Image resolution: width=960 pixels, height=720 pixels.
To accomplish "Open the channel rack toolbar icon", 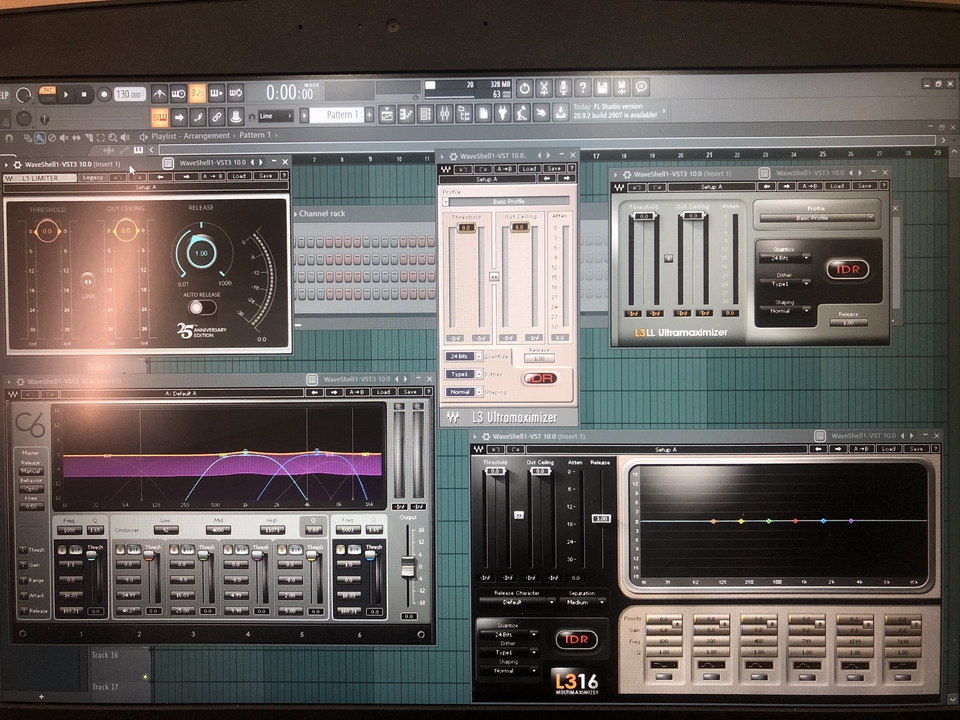I will coord(425,114).
